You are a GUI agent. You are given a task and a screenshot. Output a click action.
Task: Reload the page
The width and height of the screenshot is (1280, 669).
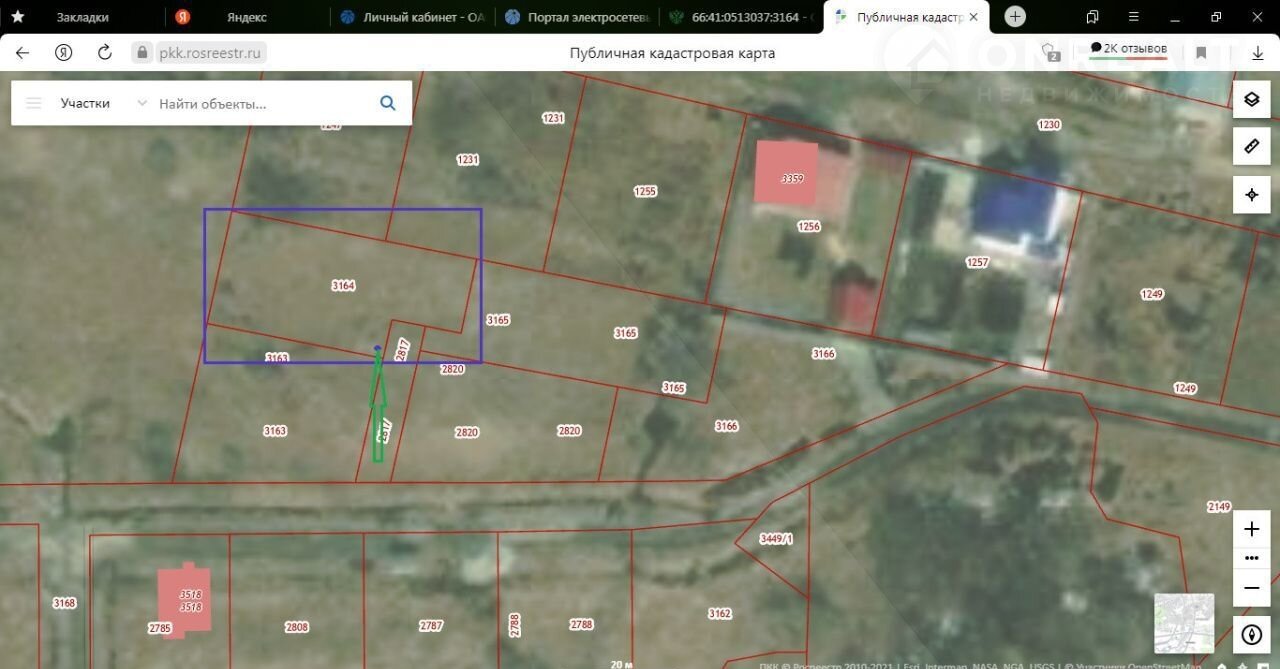[x=105, y=53]
